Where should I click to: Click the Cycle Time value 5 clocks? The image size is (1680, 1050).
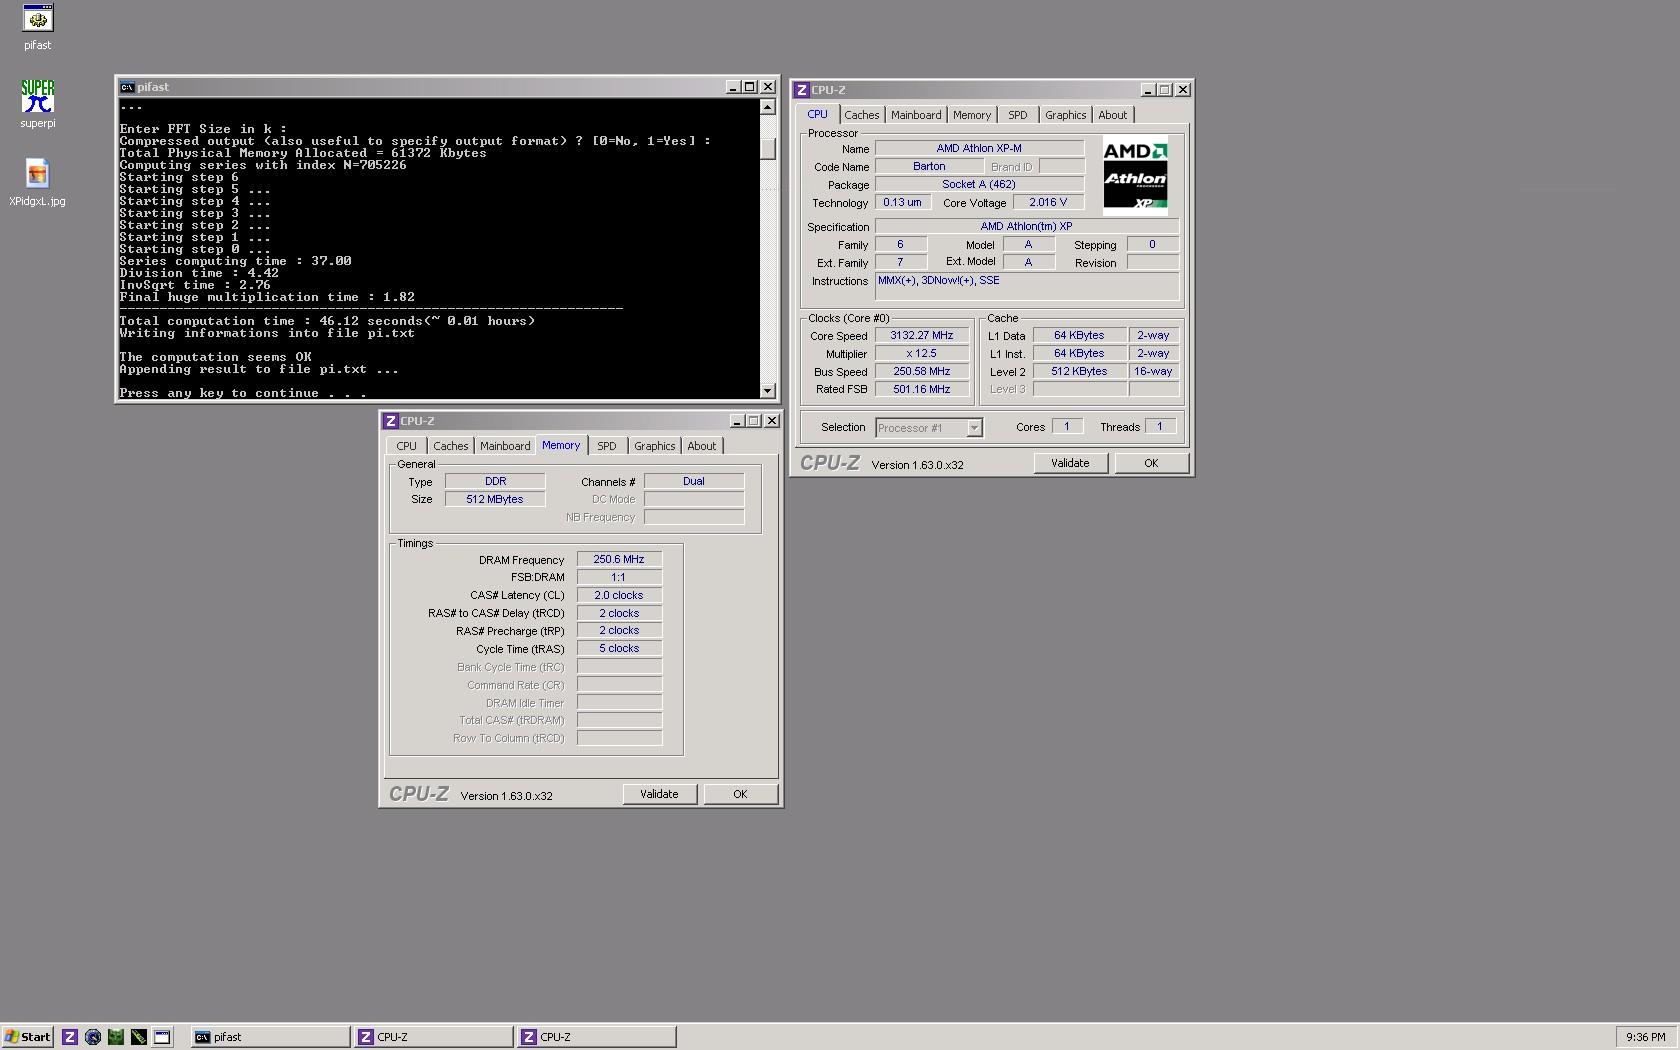(x=619, y=649)
